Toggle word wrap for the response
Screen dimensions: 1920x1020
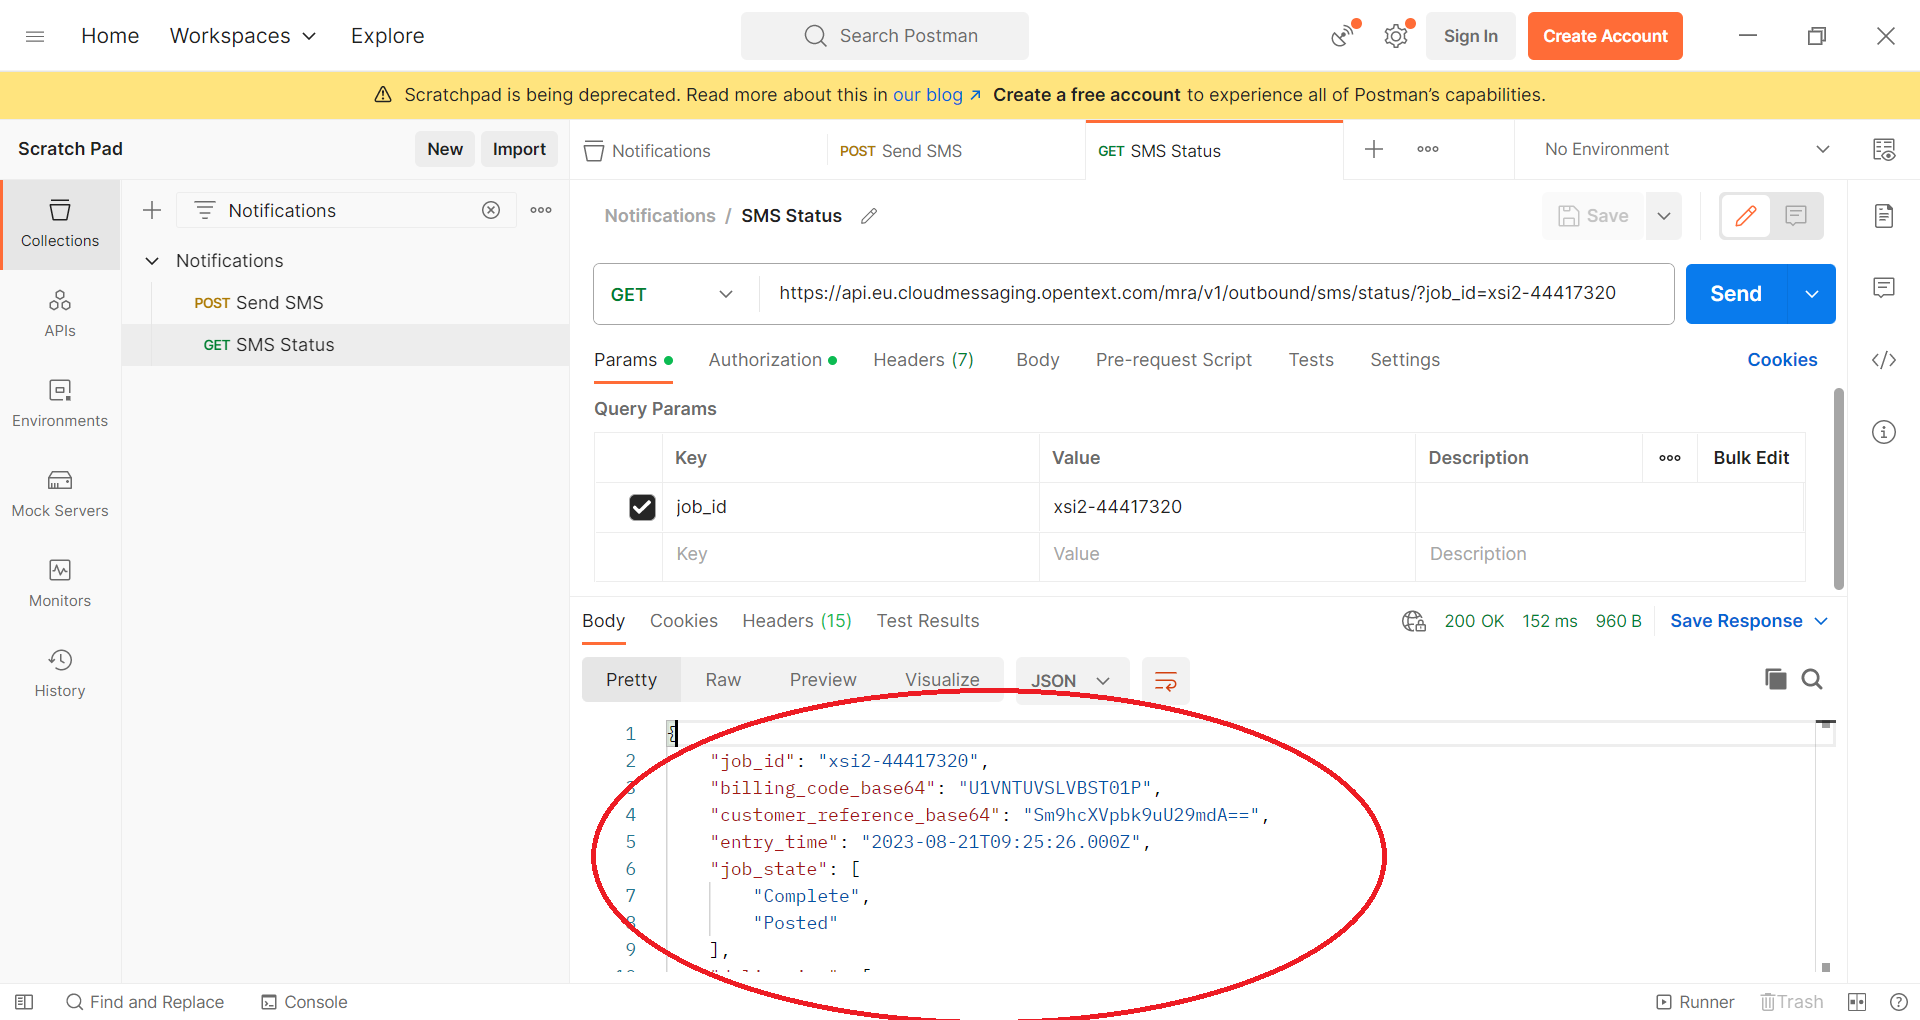point(1165,681)
